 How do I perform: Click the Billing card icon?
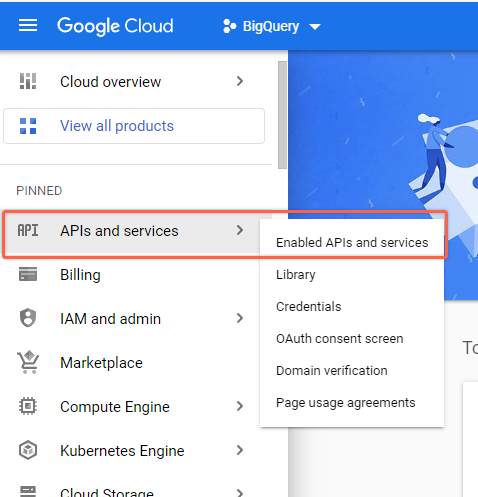point(28,274)
